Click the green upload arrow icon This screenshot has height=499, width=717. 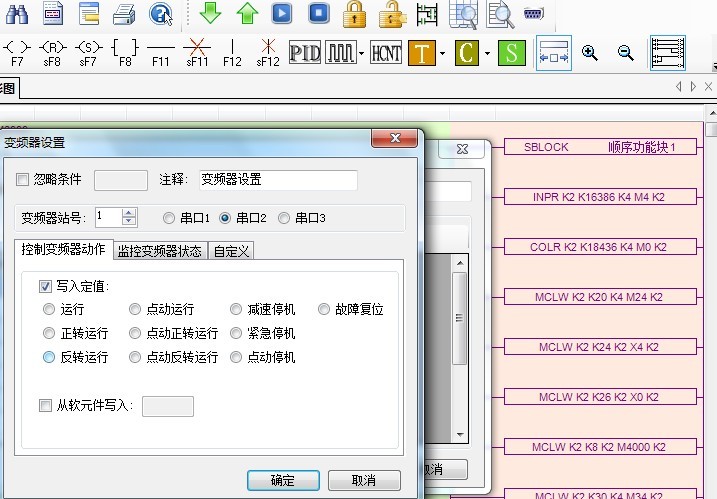[x=246, y=14]
